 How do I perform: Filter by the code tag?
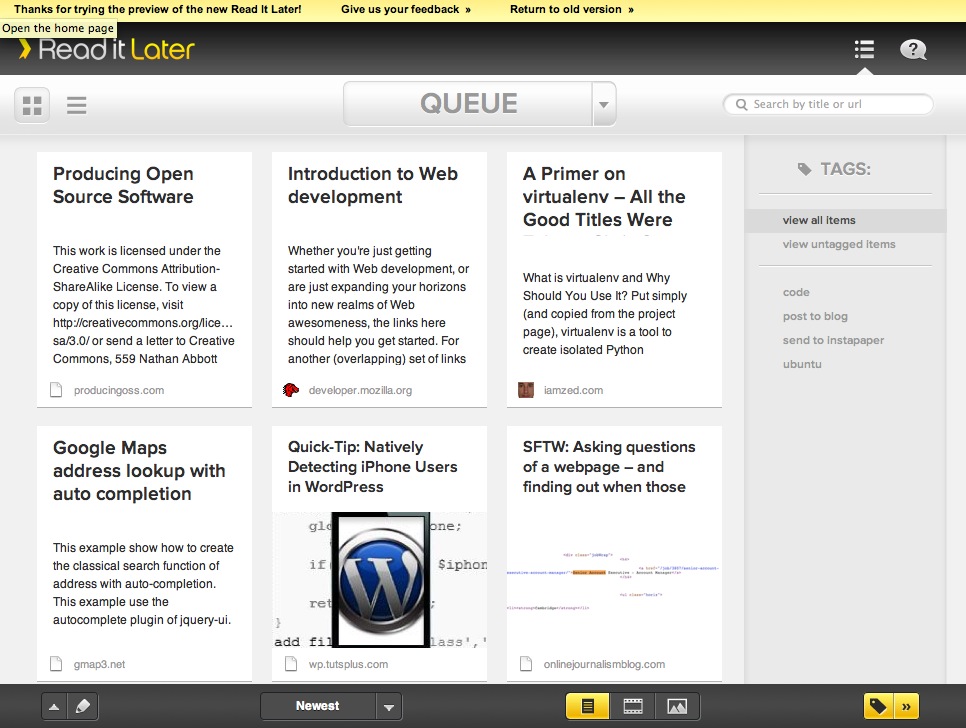tap(796, 292)
